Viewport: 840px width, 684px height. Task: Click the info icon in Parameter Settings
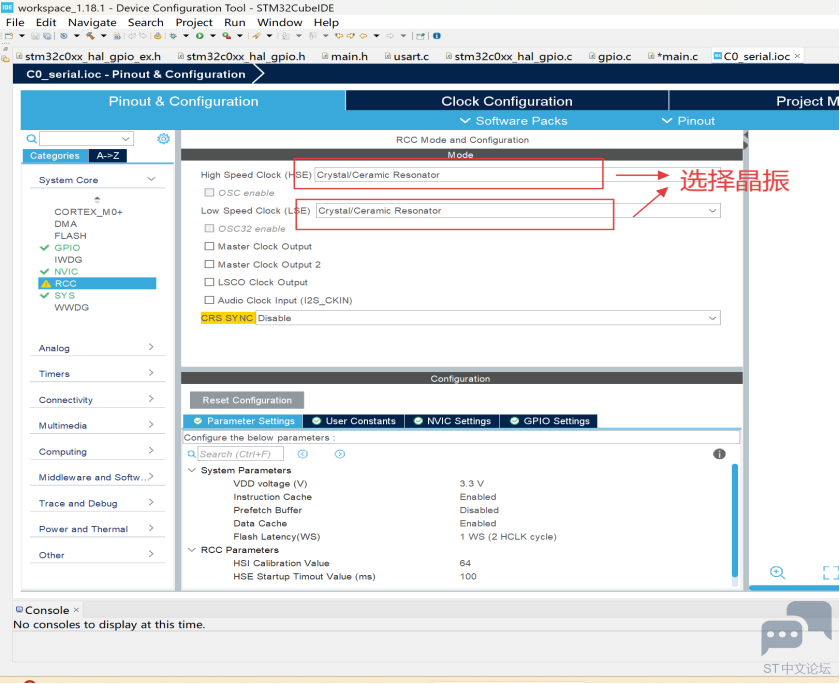point(719,454)
